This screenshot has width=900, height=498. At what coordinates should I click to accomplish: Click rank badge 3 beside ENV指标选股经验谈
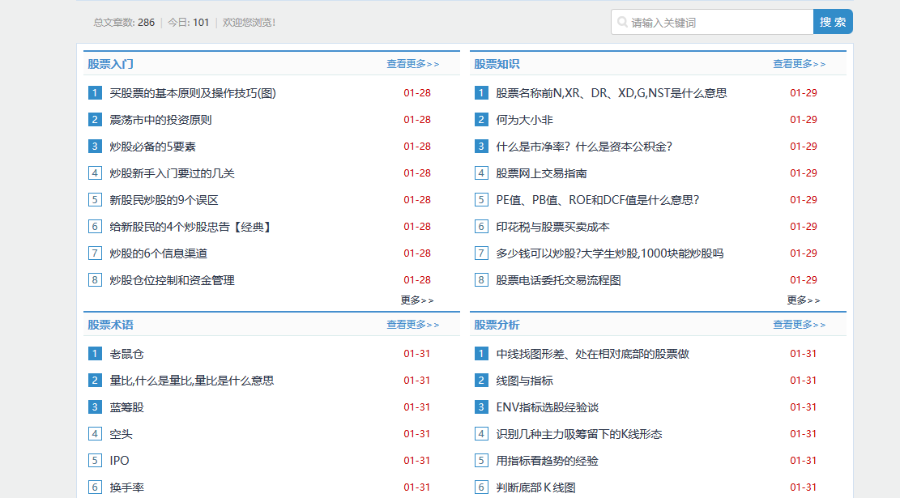(x=481, y=407)
